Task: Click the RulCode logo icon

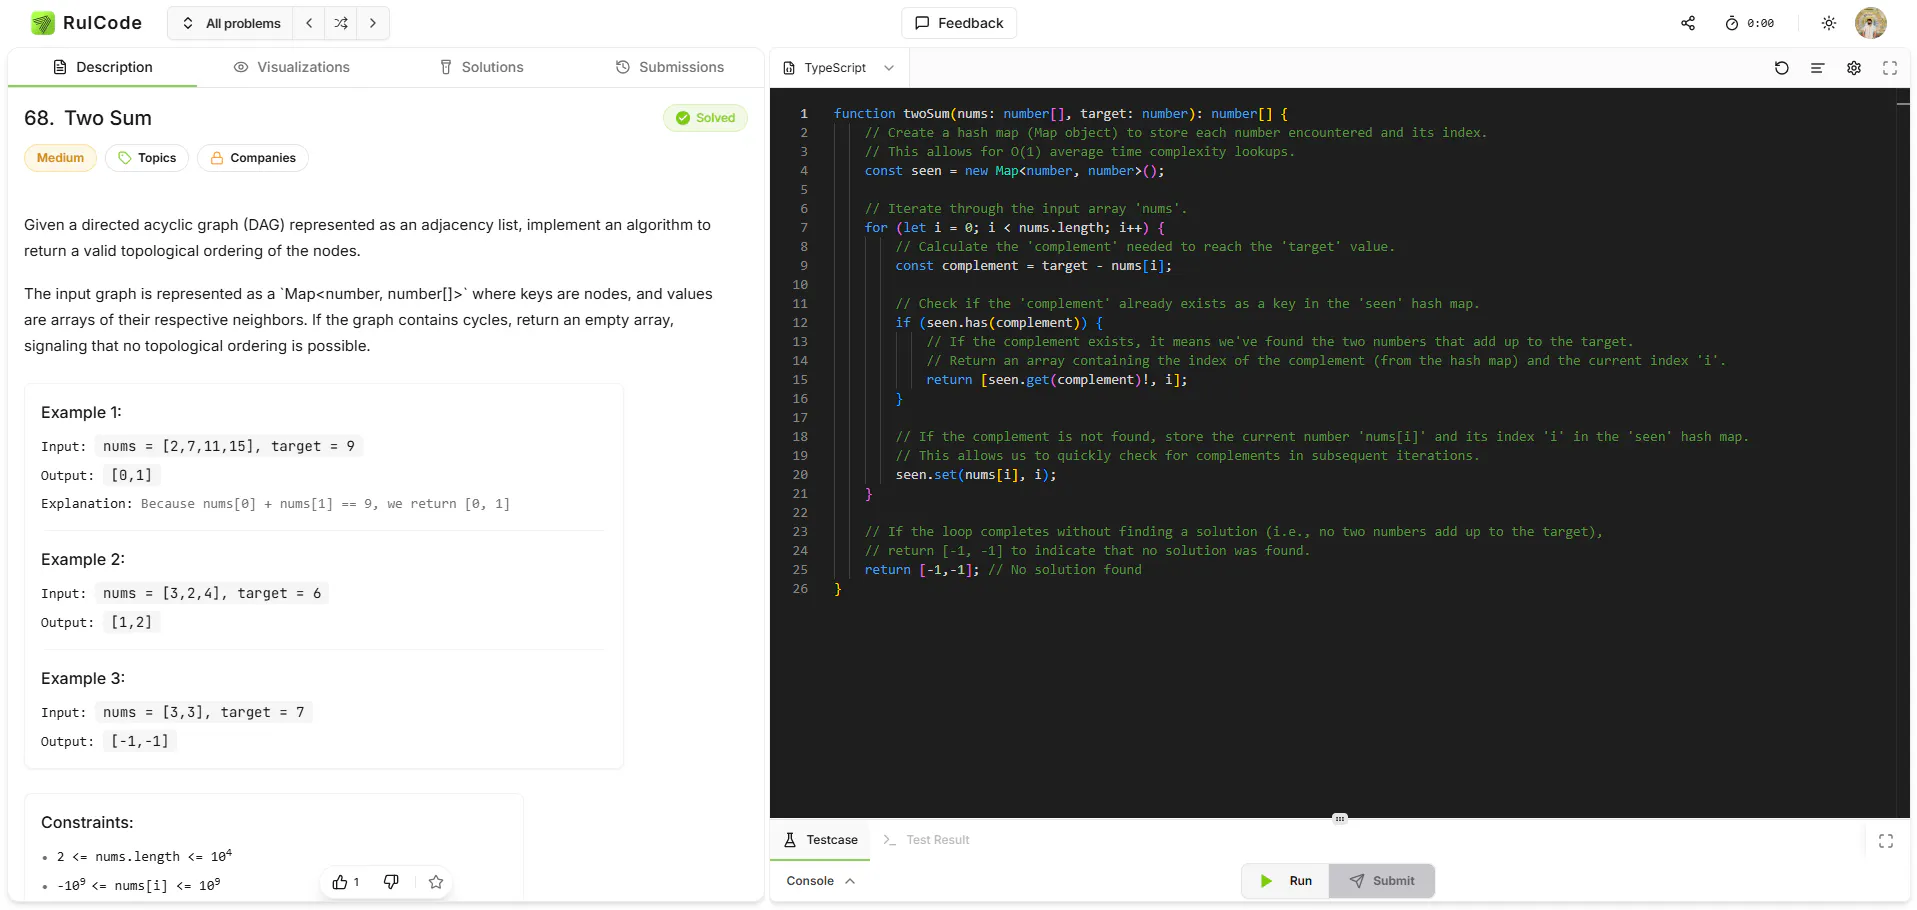Action: coord(42,23)
